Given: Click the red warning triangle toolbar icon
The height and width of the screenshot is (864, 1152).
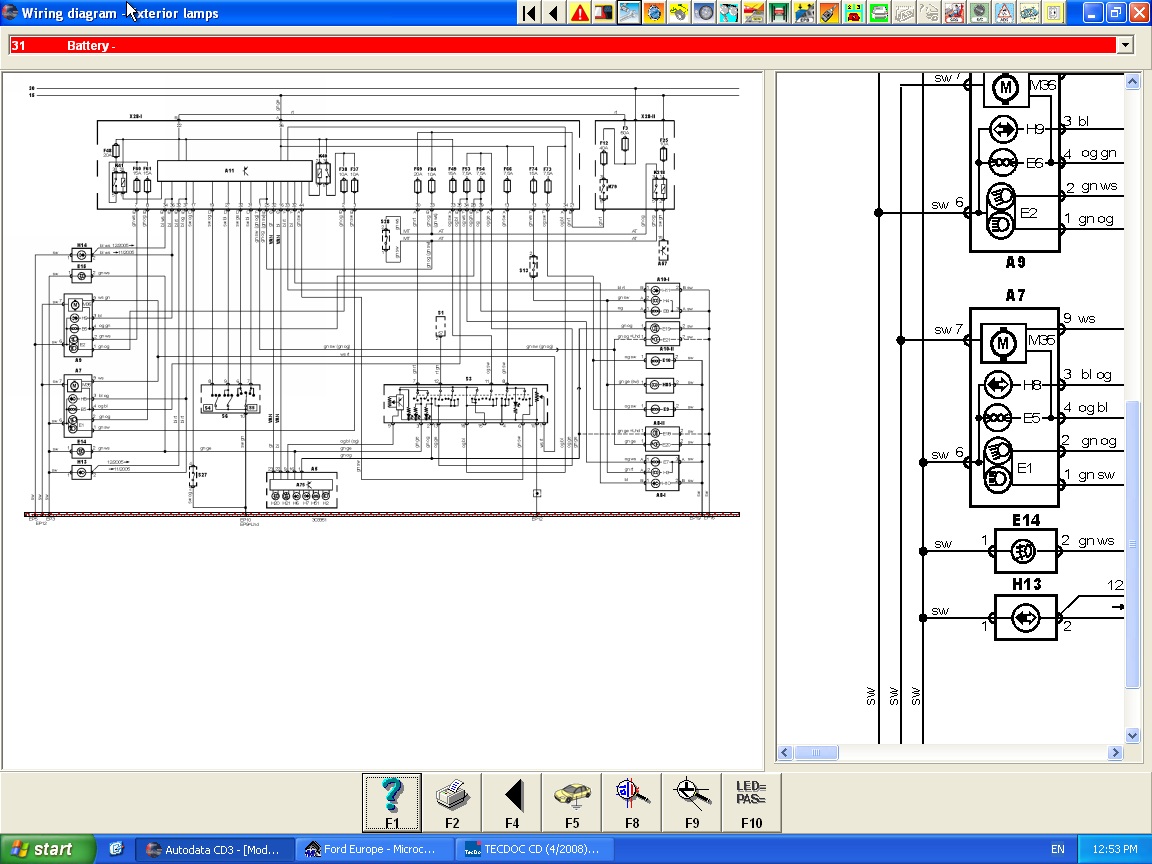Looking at the screenshot, I should (579, 13).
